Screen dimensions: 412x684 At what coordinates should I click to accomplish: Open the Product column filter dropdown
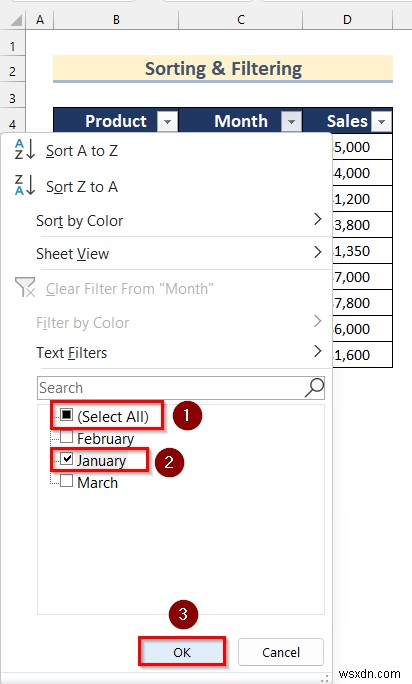167,121
